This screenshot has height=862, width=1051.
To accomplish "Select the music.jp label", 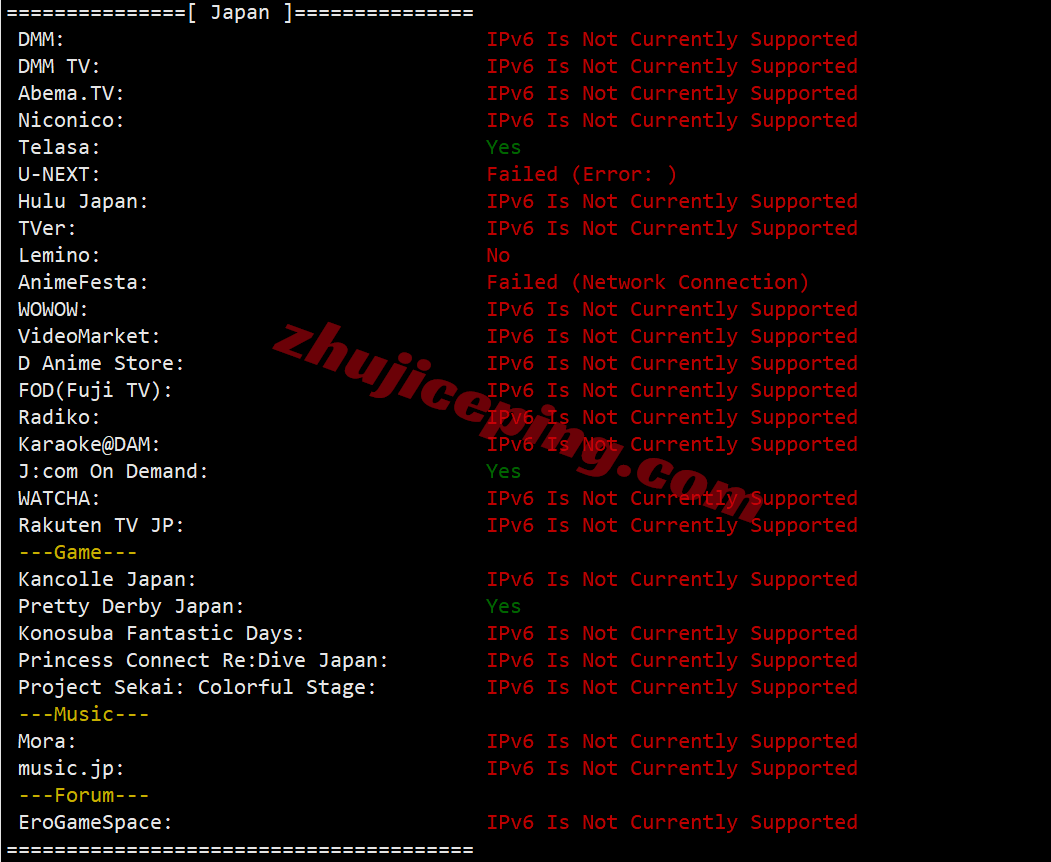I will pos(71,768).
